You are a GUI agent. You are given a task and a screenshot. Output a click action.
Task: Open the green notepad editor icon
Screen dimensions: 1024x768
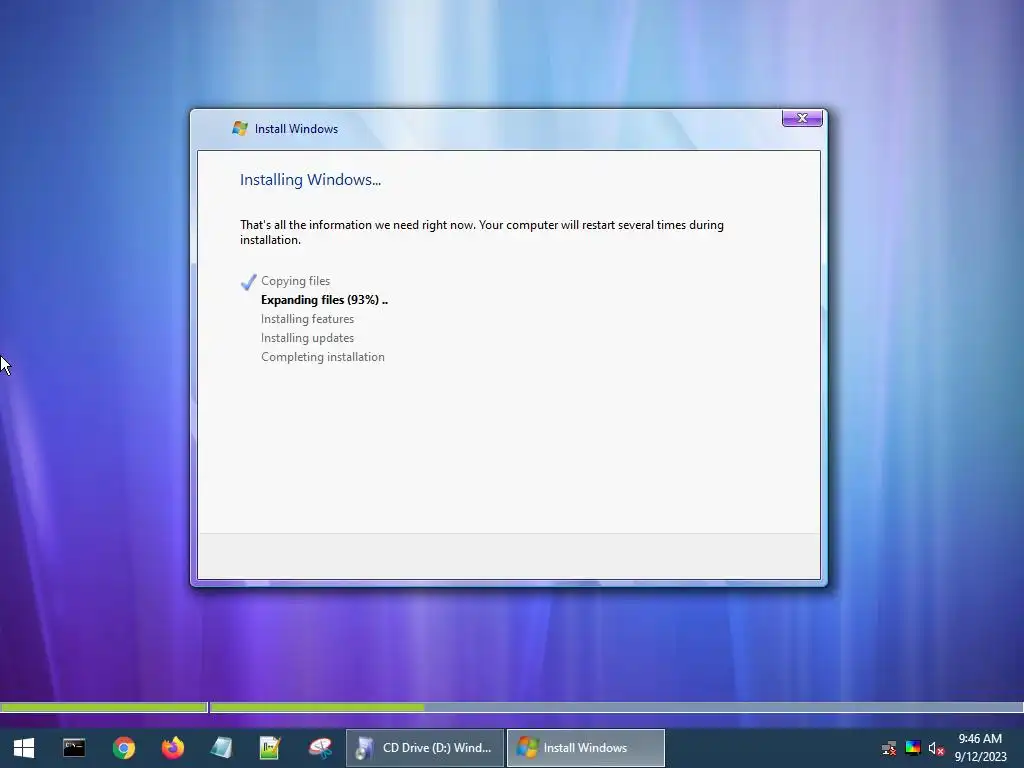pos(270,748)
